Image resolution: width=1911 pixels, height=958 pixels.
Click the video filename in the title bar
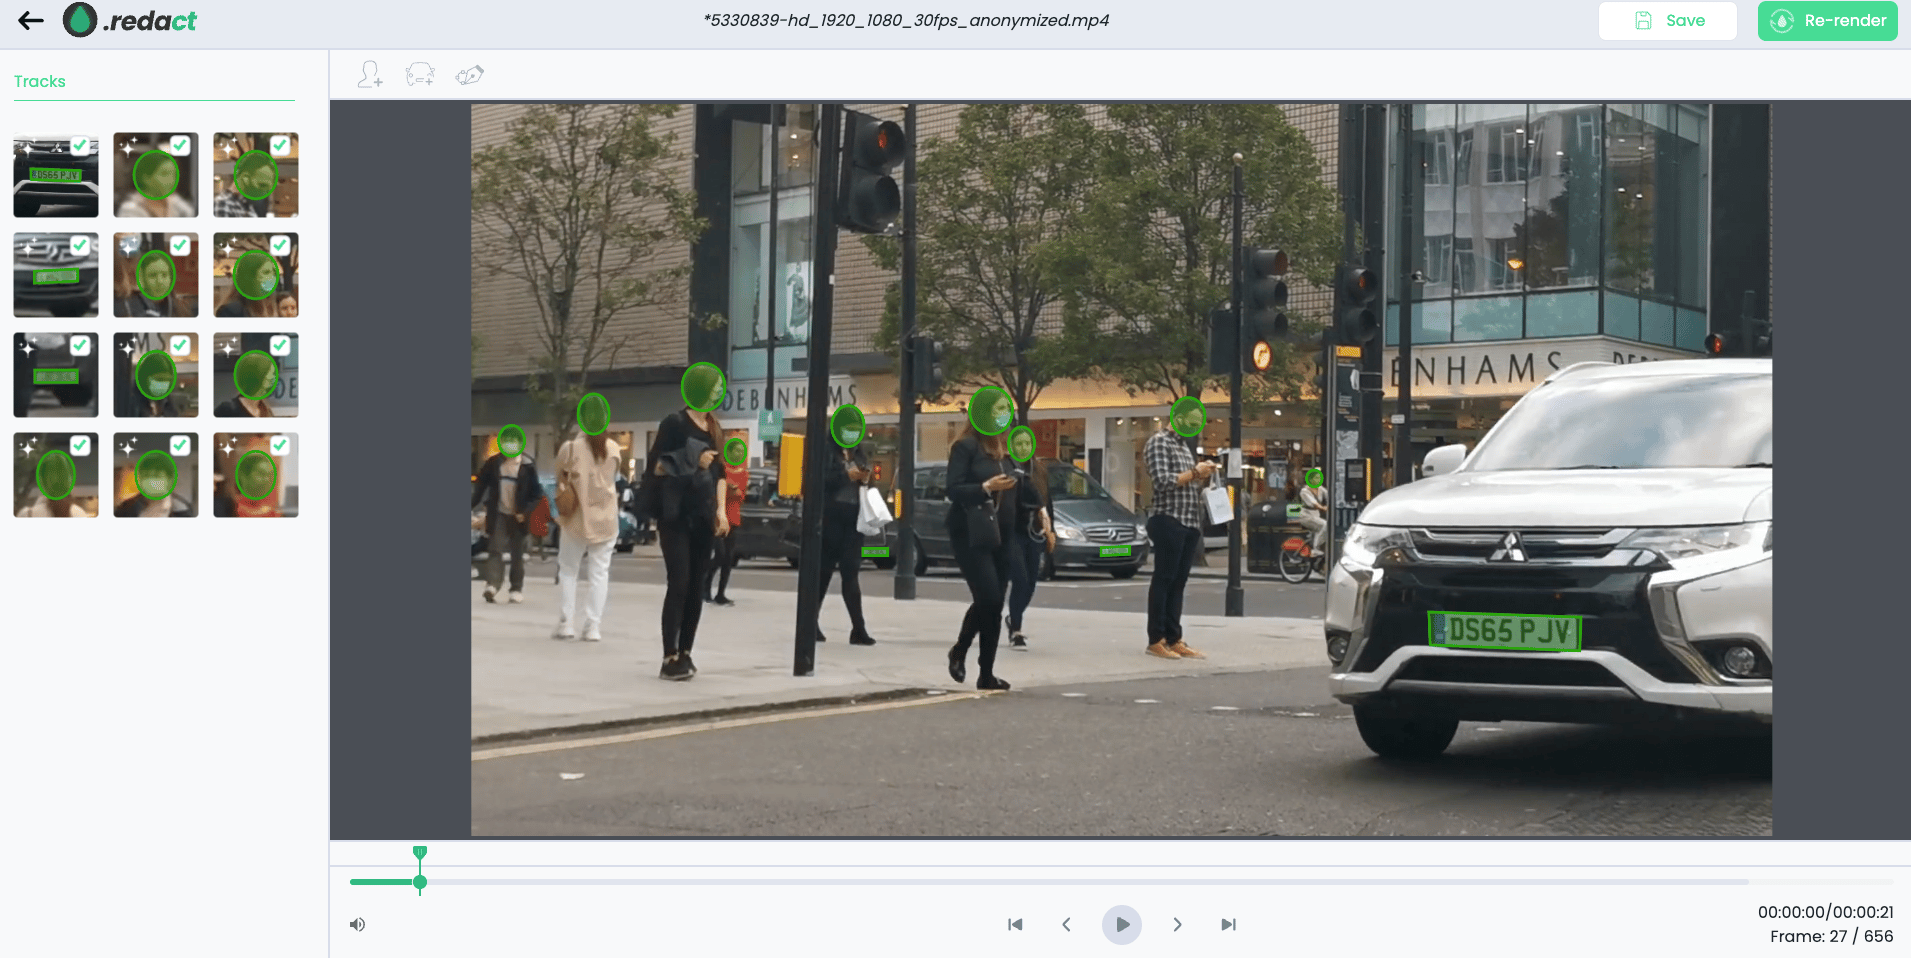point(906,20)
